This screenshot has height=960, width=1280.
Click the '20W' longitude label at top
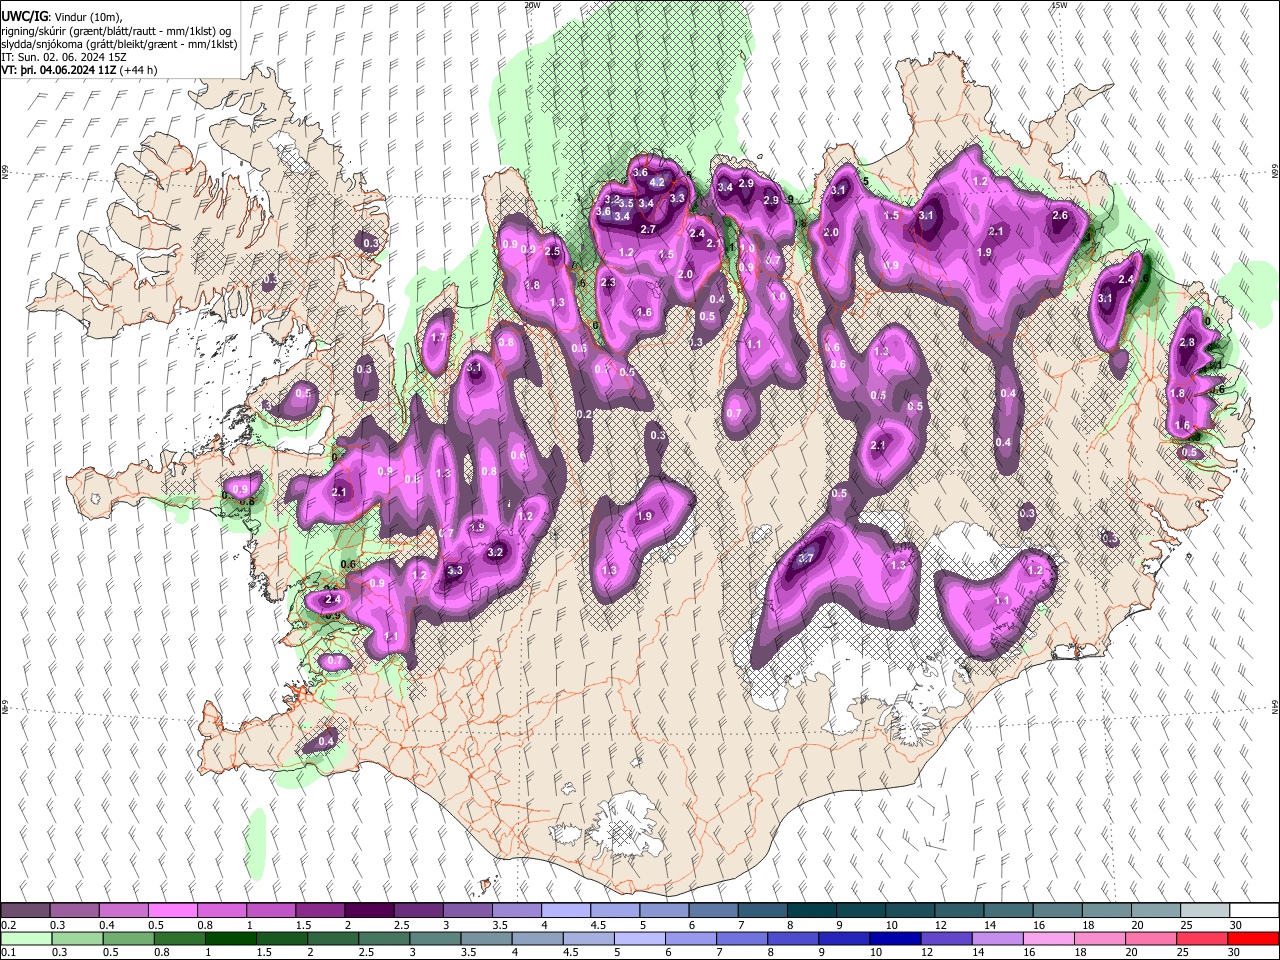point(532,5)
